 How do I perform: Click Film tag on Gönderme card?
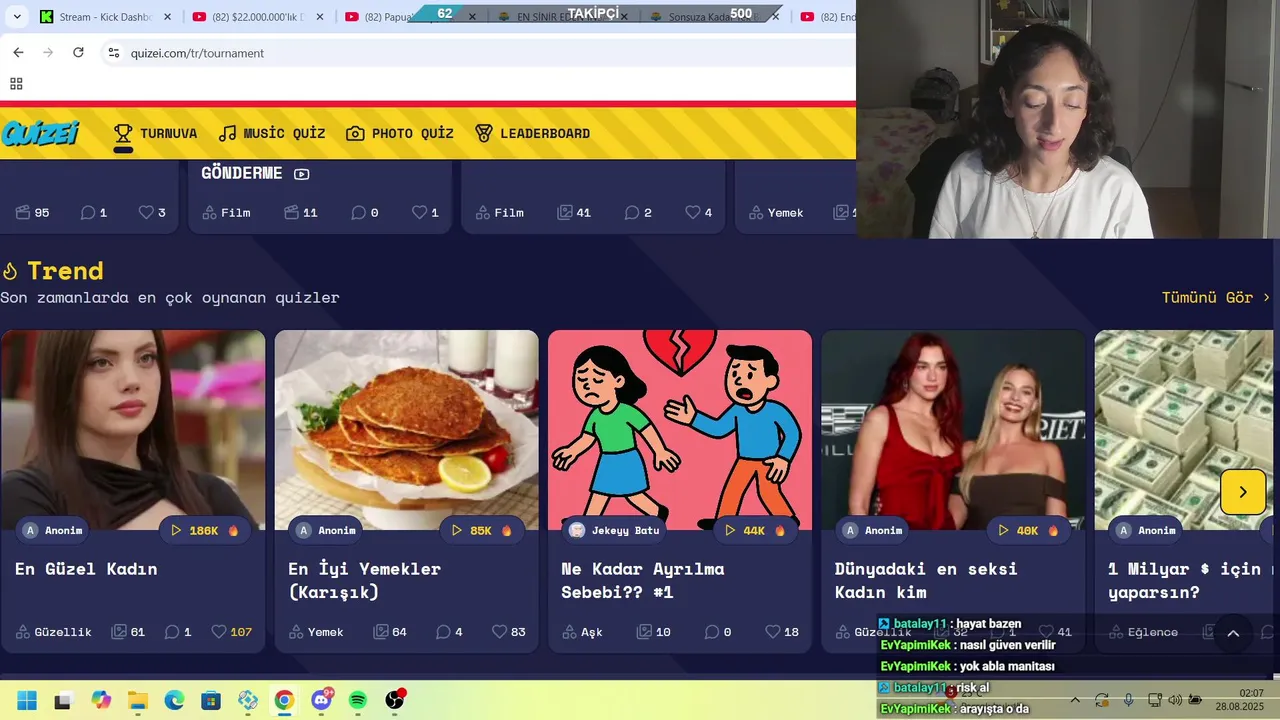tap(226, 212)
